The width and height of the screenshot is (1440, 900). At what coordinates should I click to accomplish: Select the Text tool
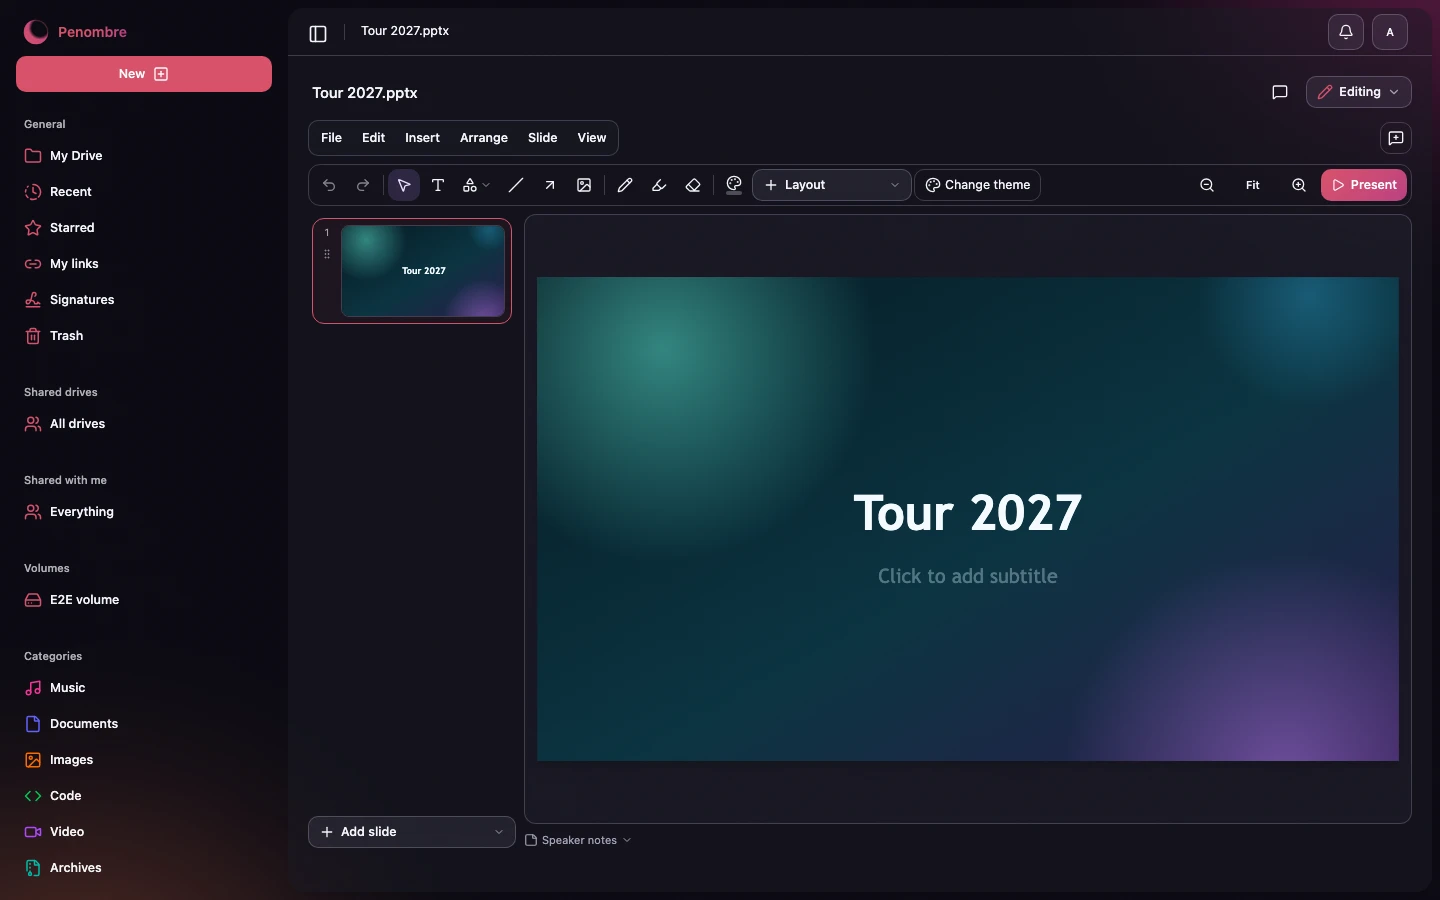[x=438, y=185]
